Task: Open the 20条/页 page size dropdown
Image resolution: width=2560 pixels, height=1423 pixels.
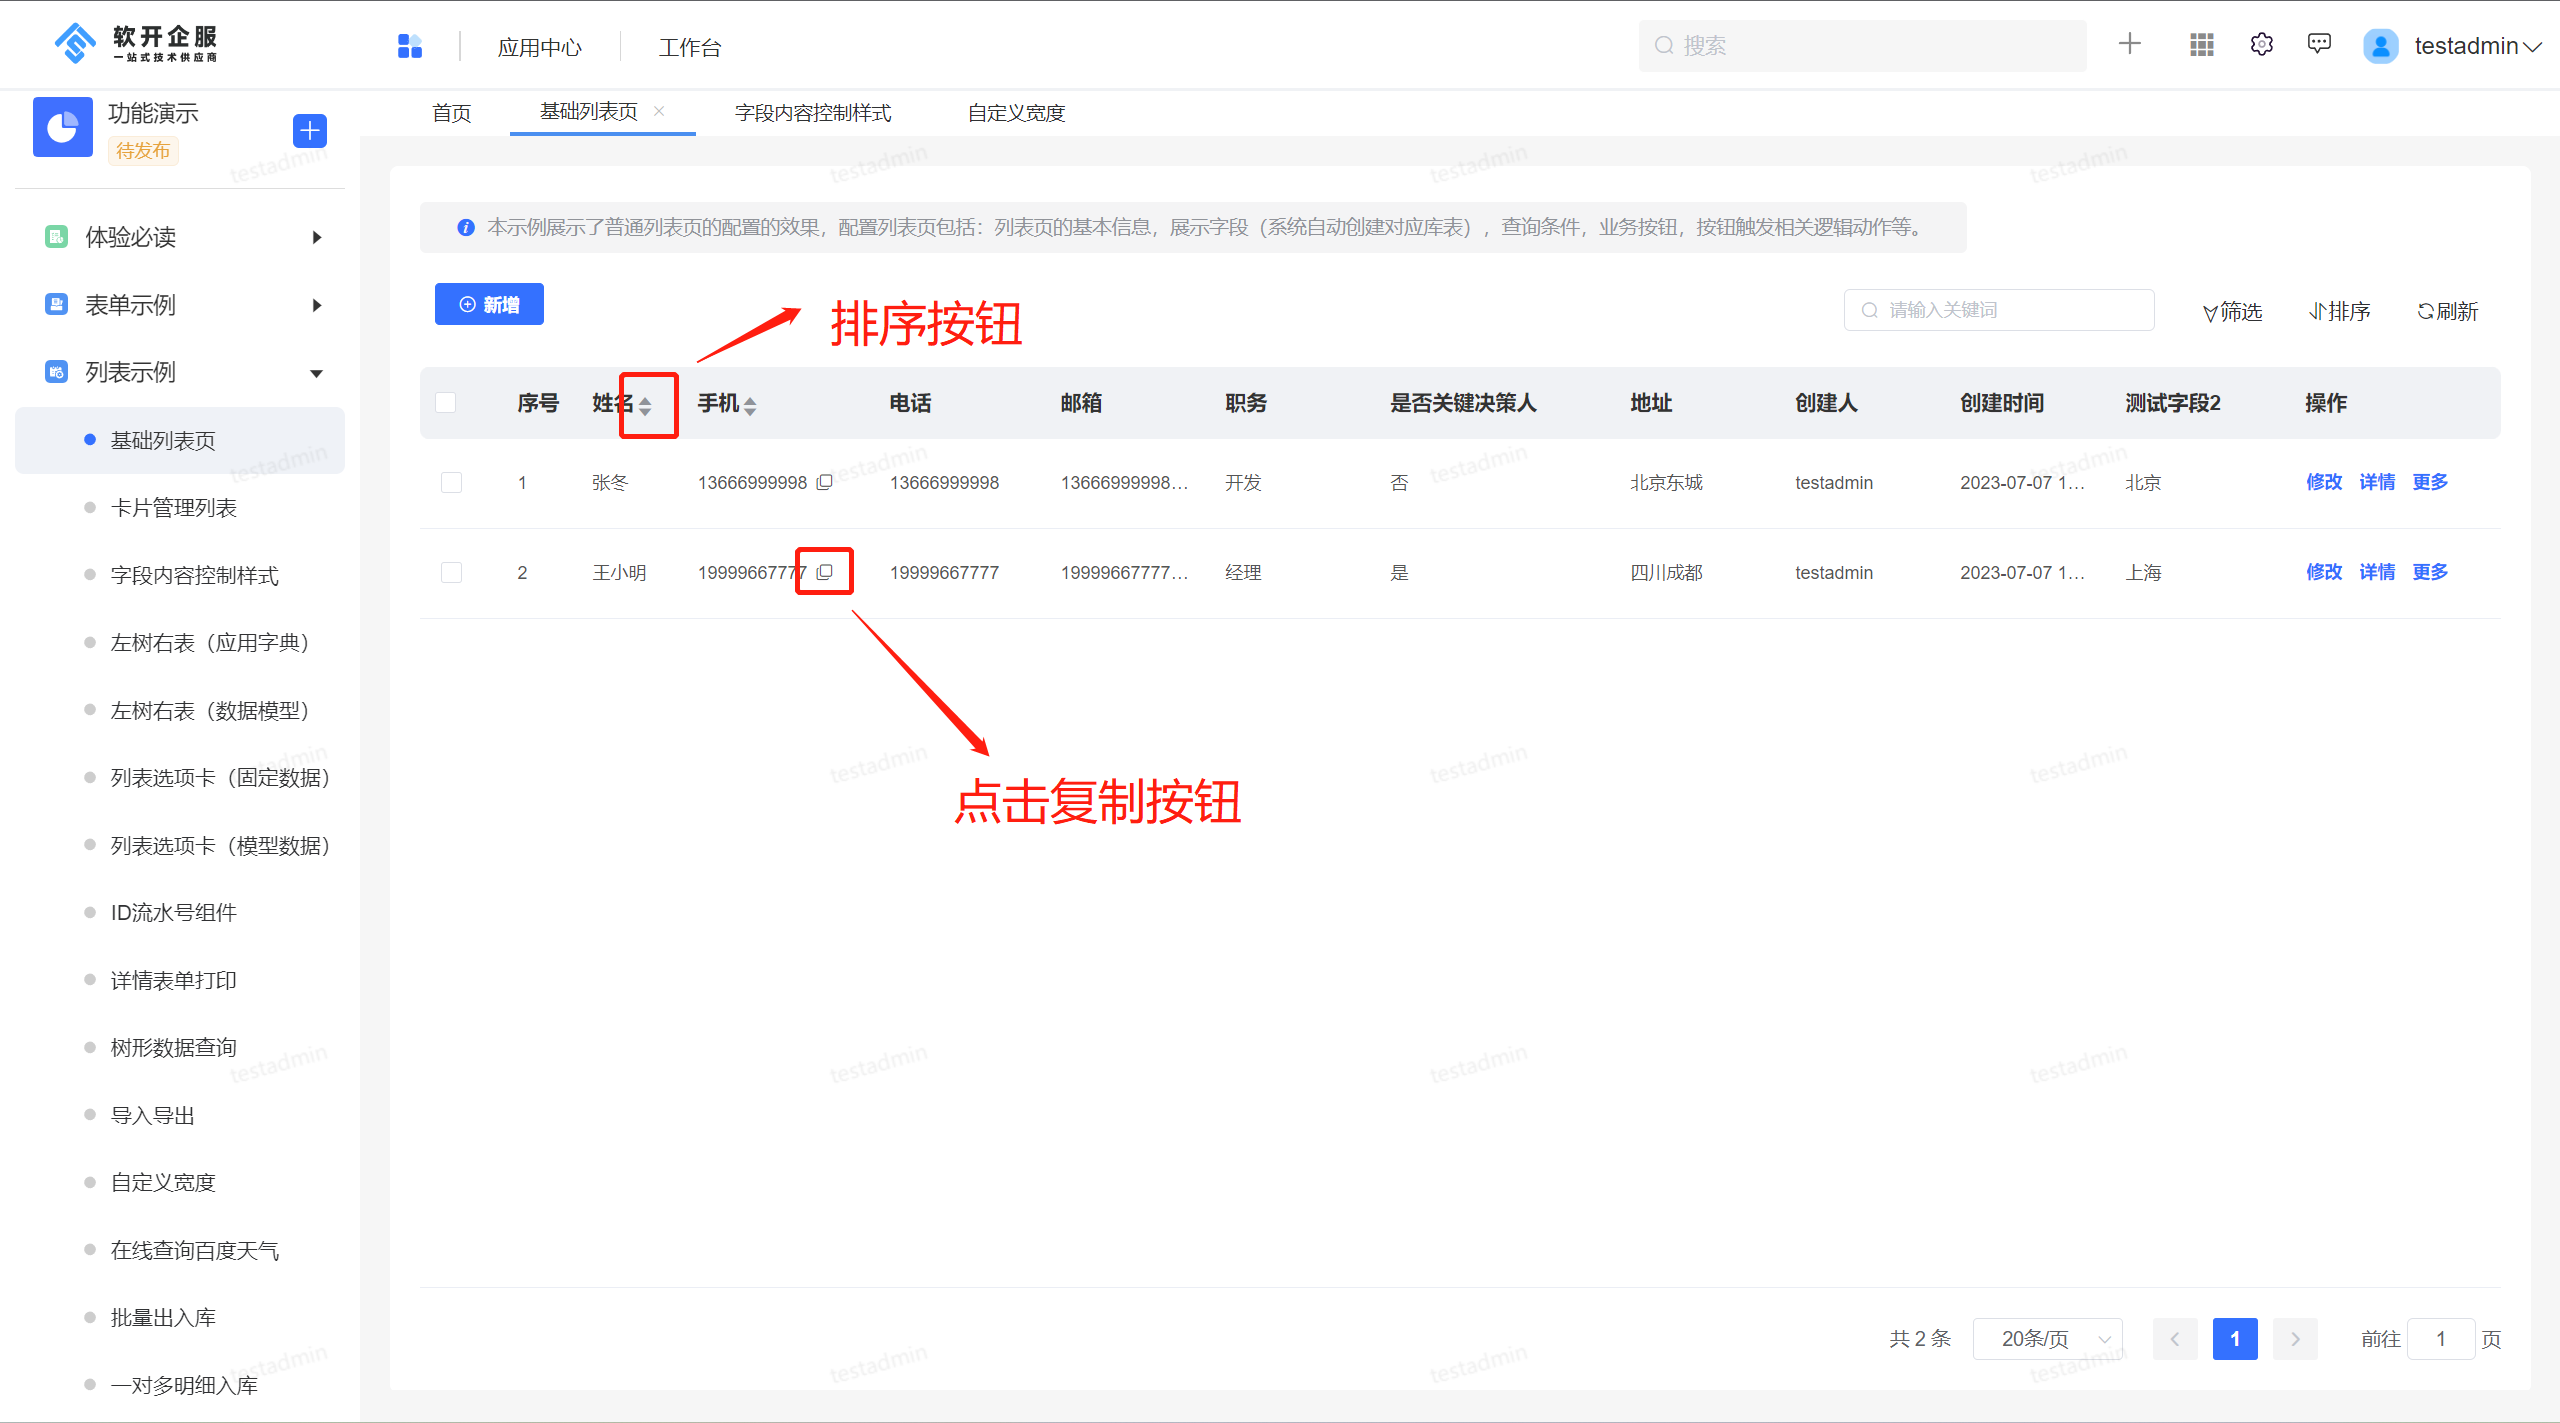Action: point(2046,1338)
